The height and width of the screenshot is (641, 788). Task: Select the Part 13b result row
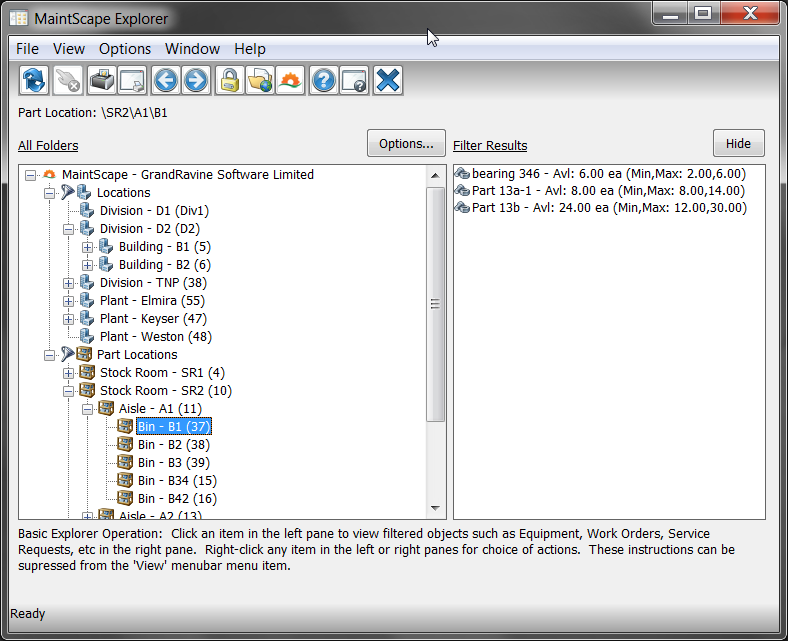click(x=601, y=207)
